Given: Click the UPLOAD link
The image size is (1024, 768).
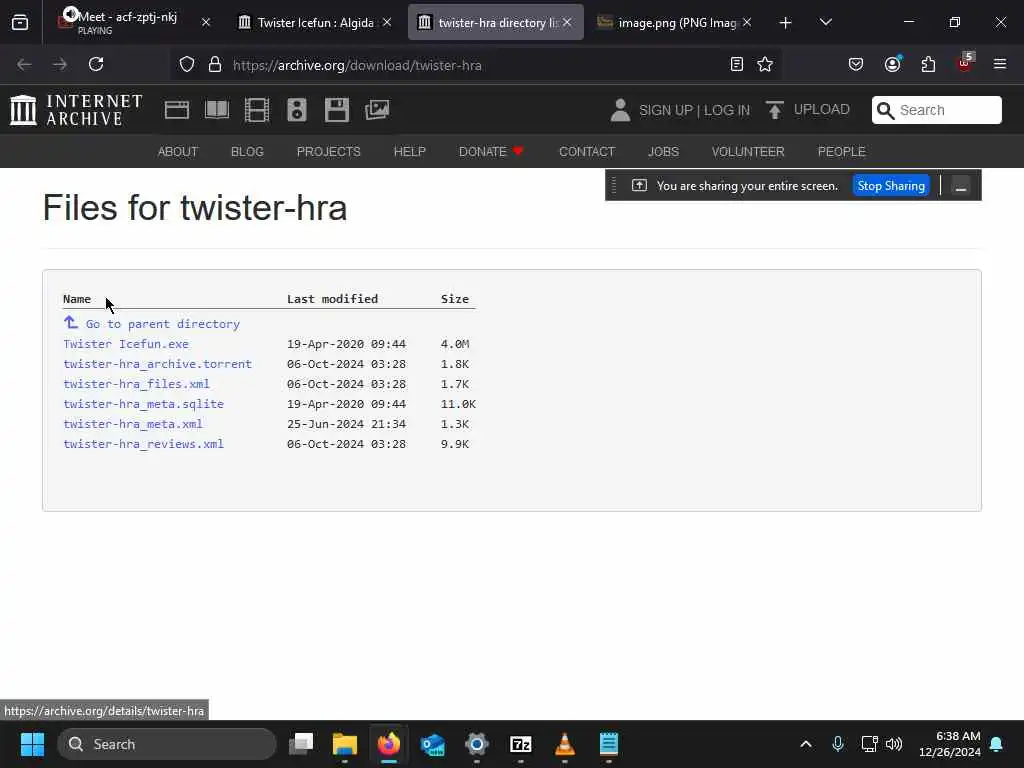Looking at the screenshot, I should (x=822, y=109).
